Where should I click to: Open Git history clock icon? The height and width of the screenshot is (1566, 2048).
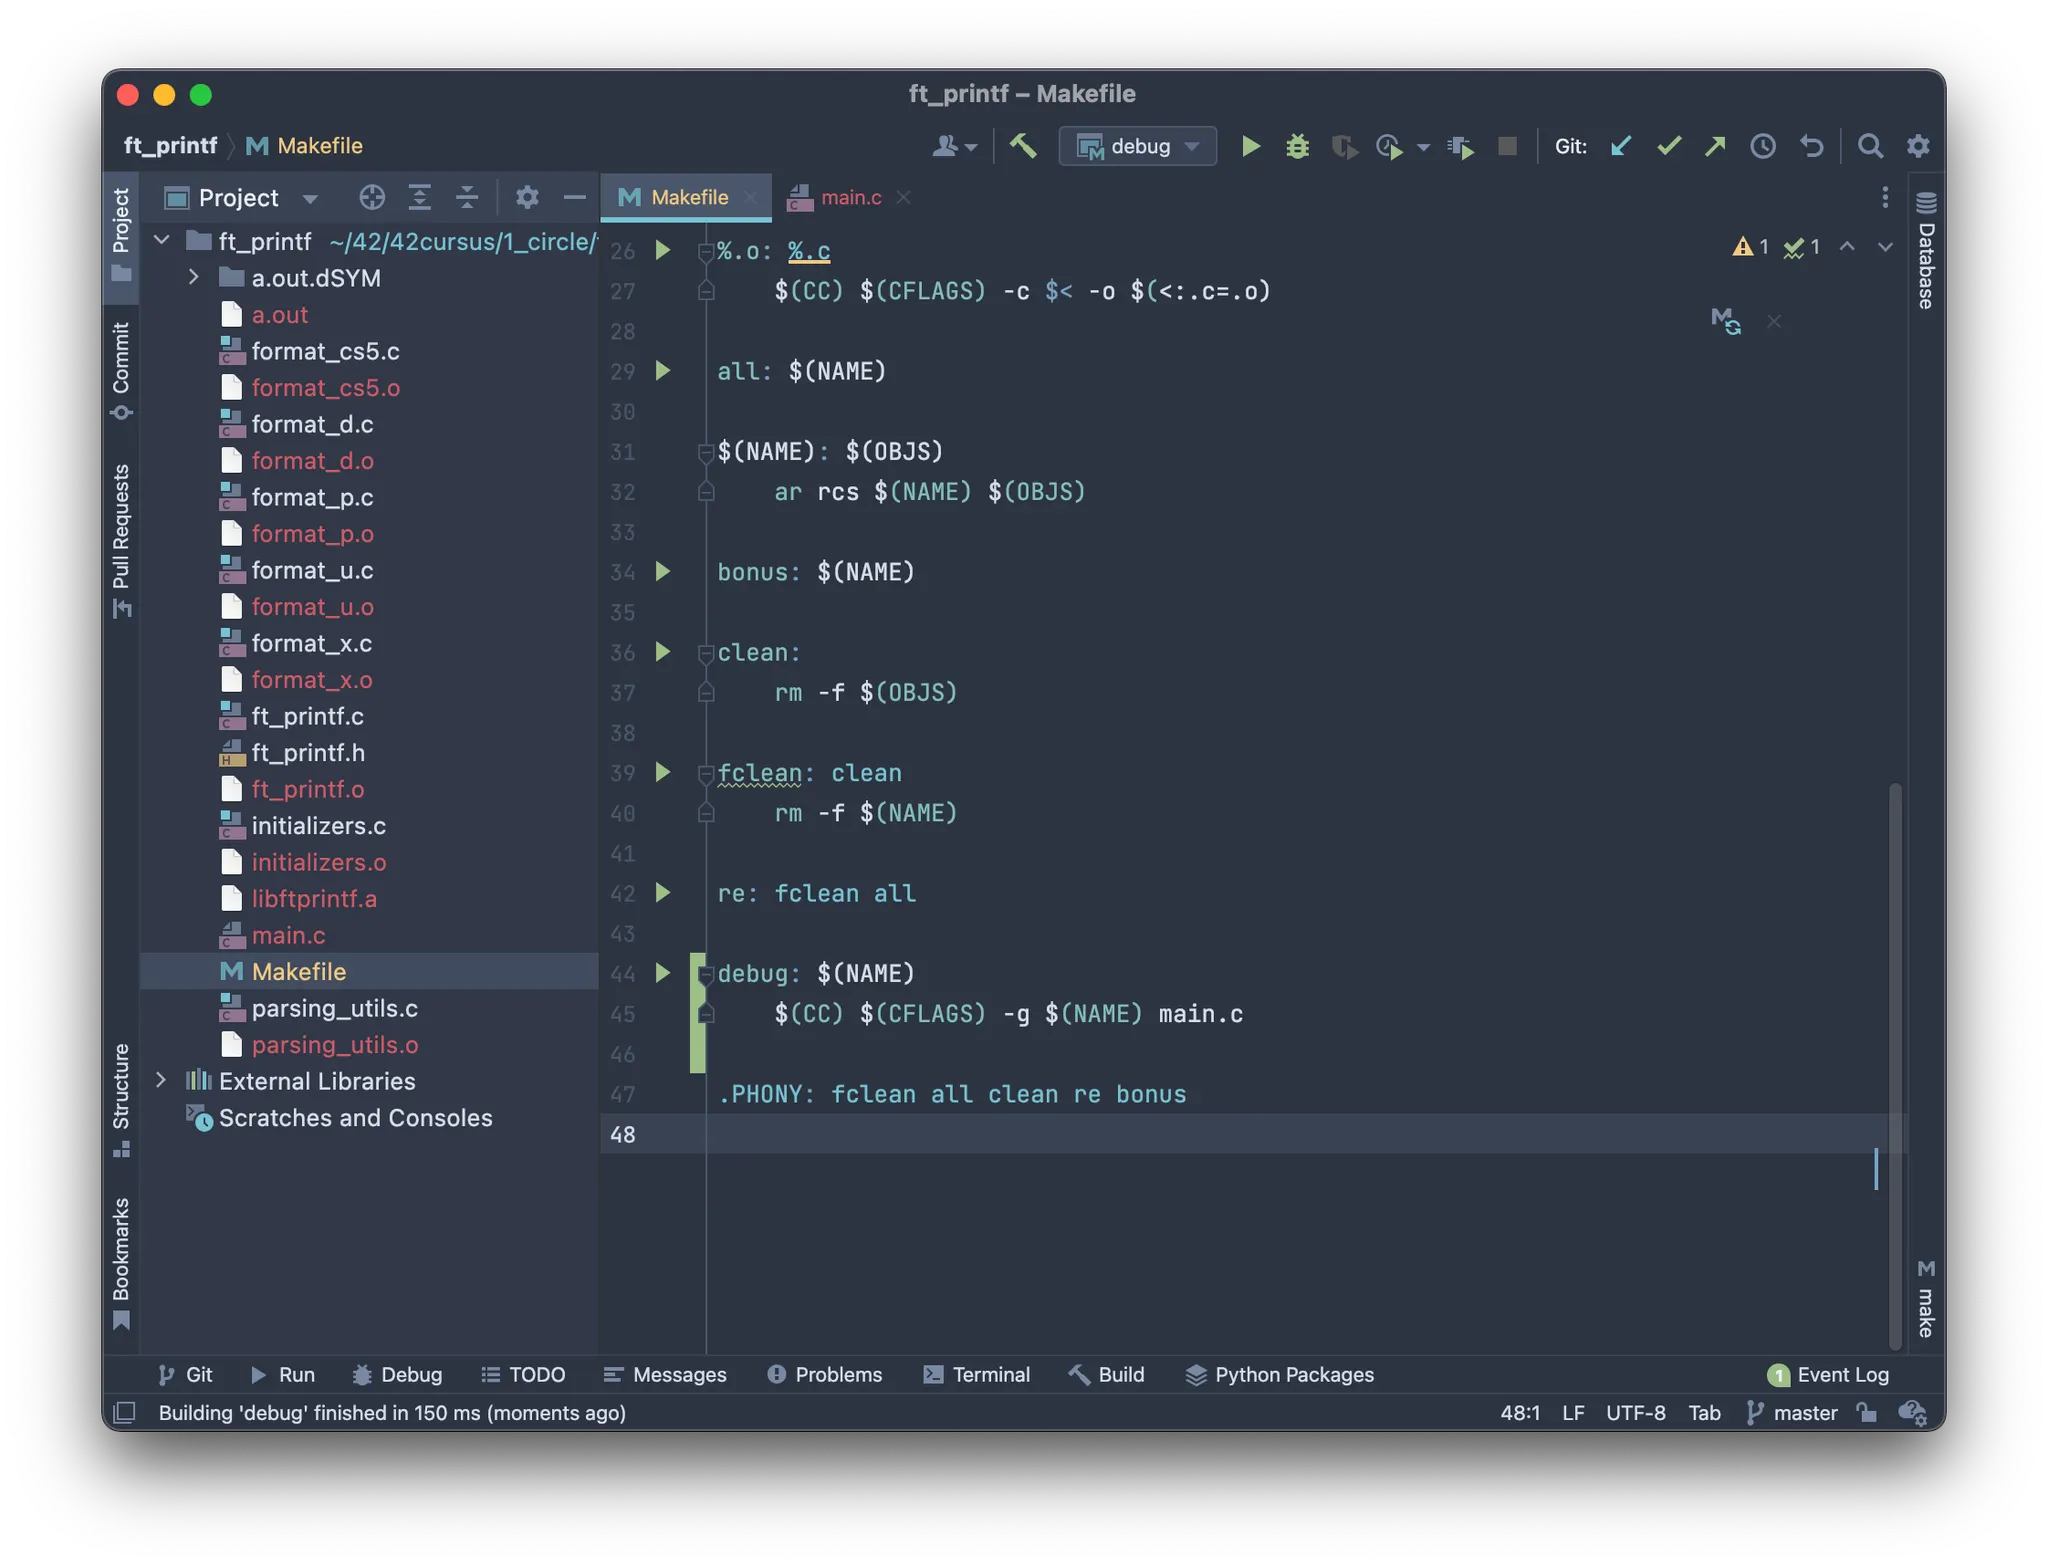(x=1763, y=146)
